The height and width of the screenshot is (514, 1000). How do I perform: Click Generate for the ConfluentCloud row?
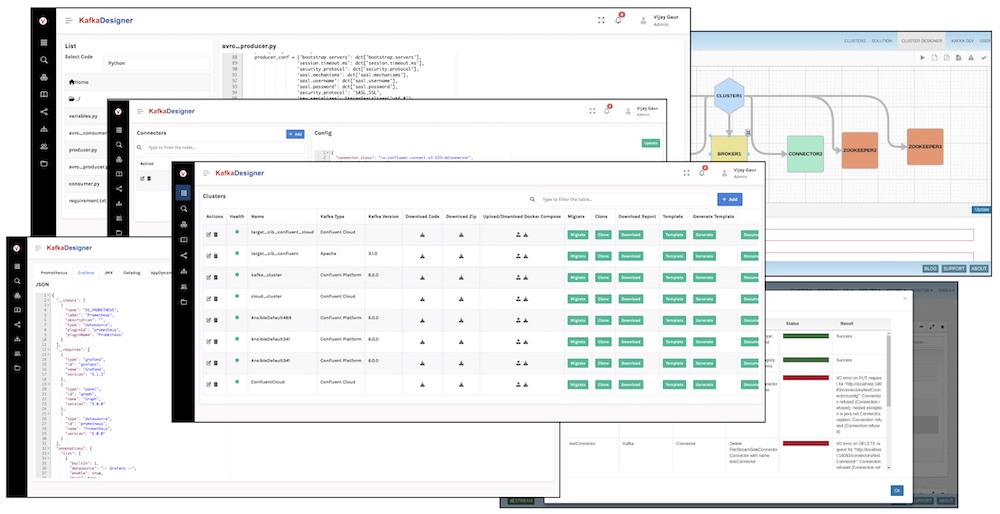point(704,385)
